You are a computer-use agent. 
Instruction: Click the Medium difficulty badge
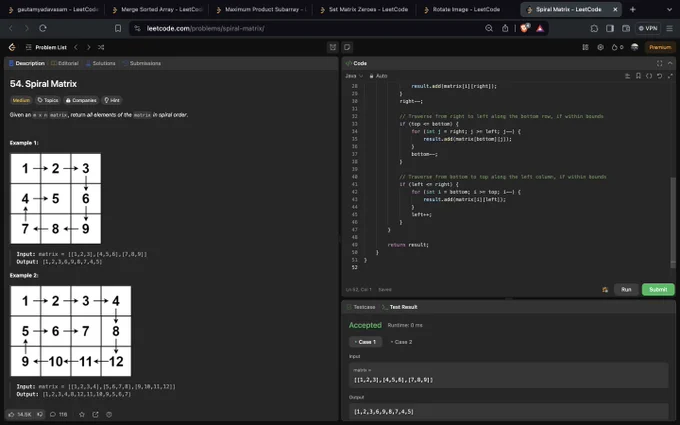click(x=21, y=100)
